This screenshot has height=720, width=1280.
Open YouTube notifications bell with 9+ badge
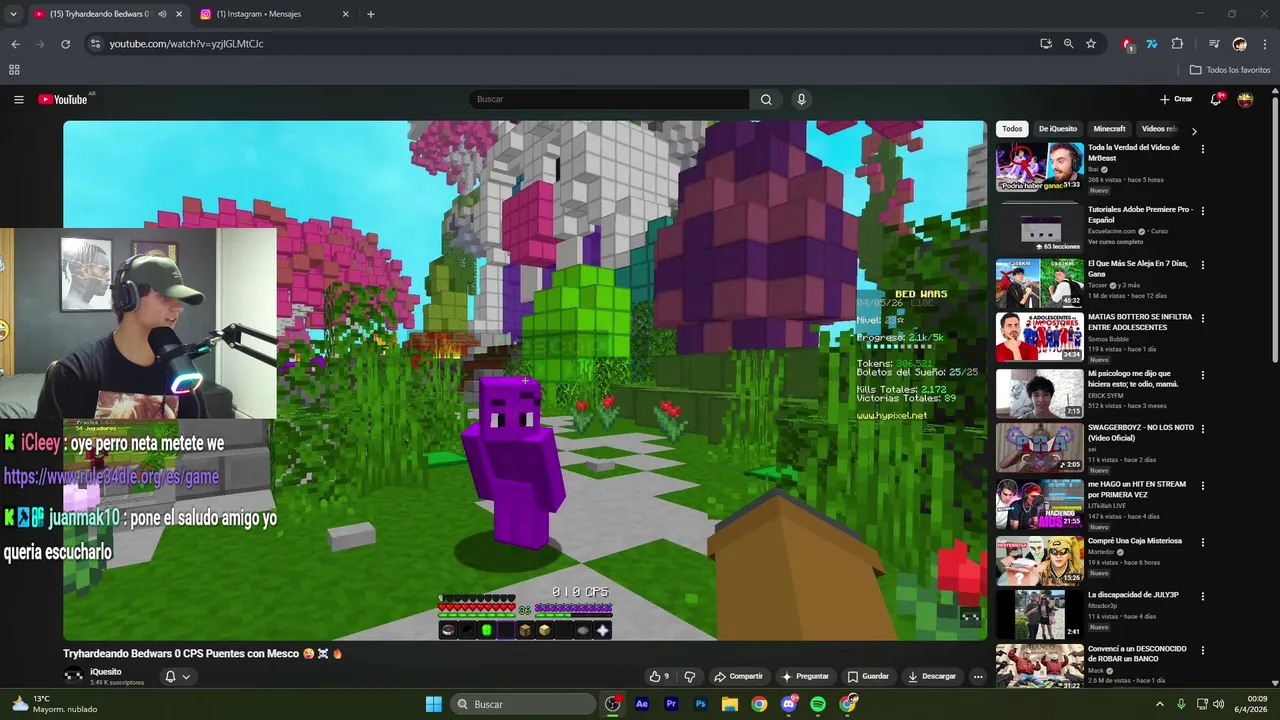click(x=1216, y=99)
